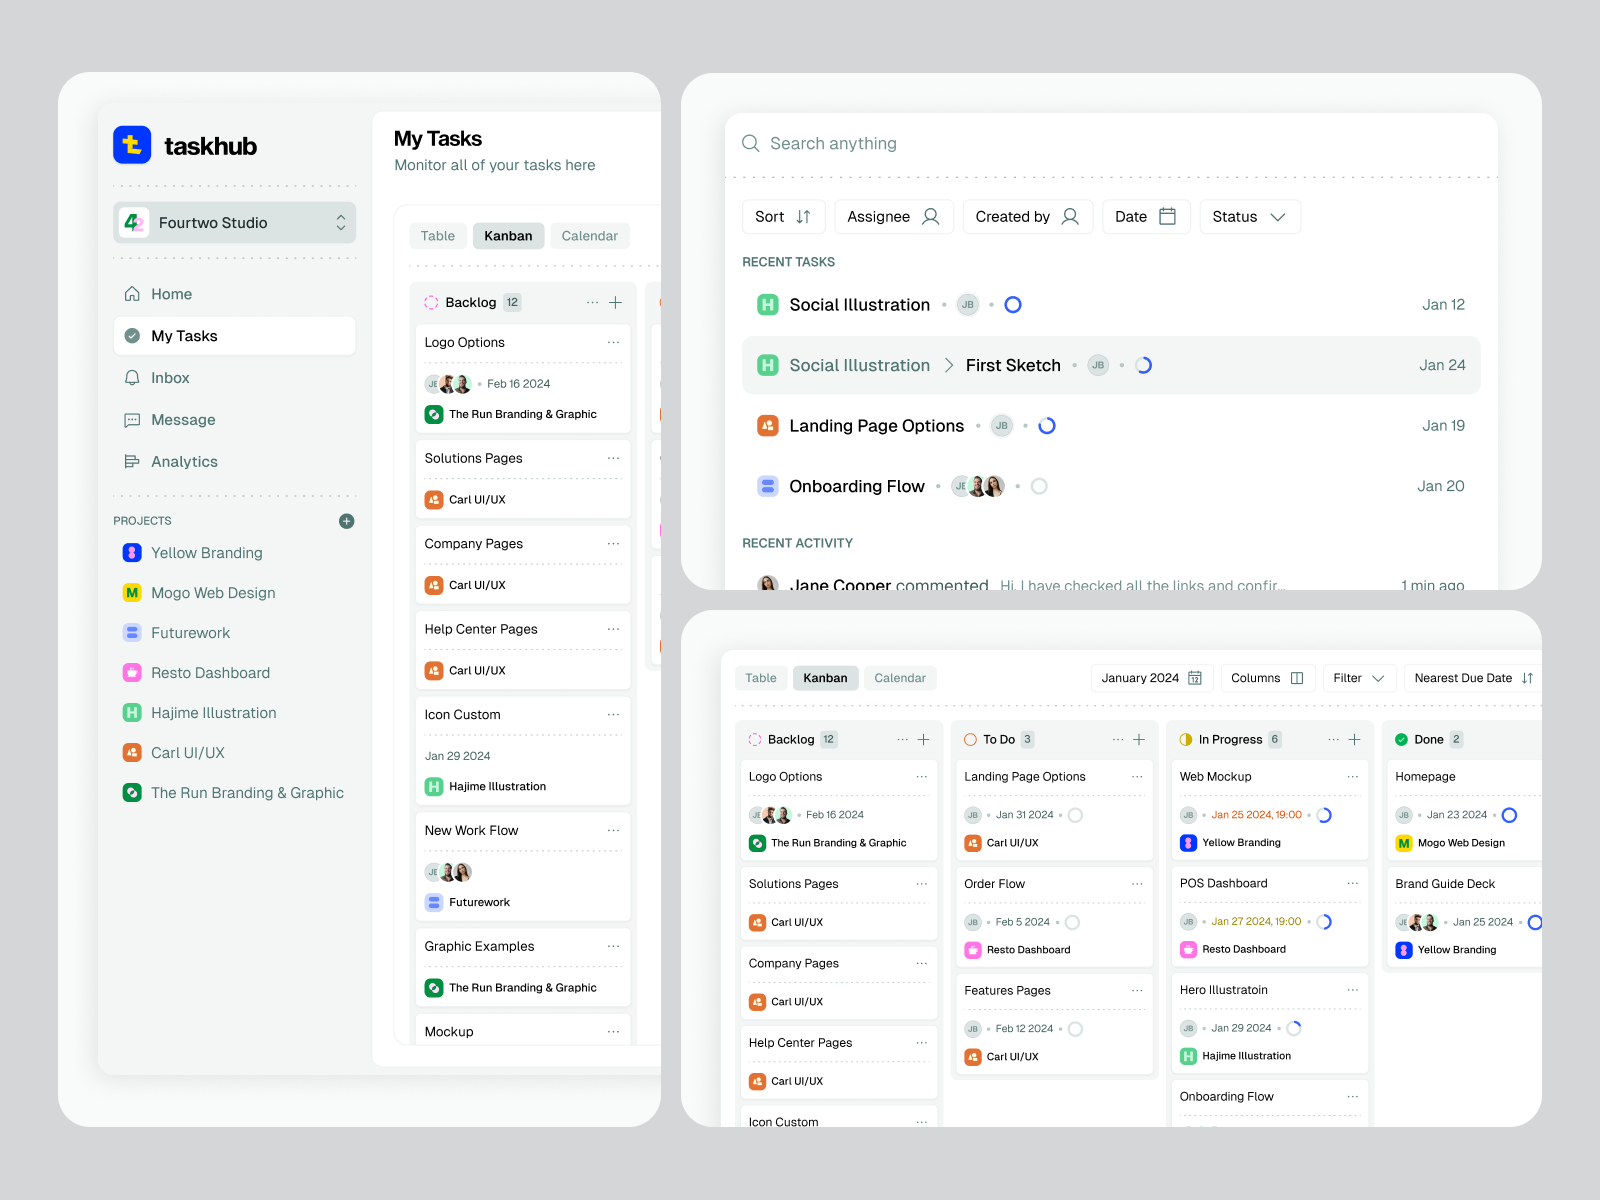Click the Created by filter button
Screen dimensions: 1600x1200
coord(1027,216)
